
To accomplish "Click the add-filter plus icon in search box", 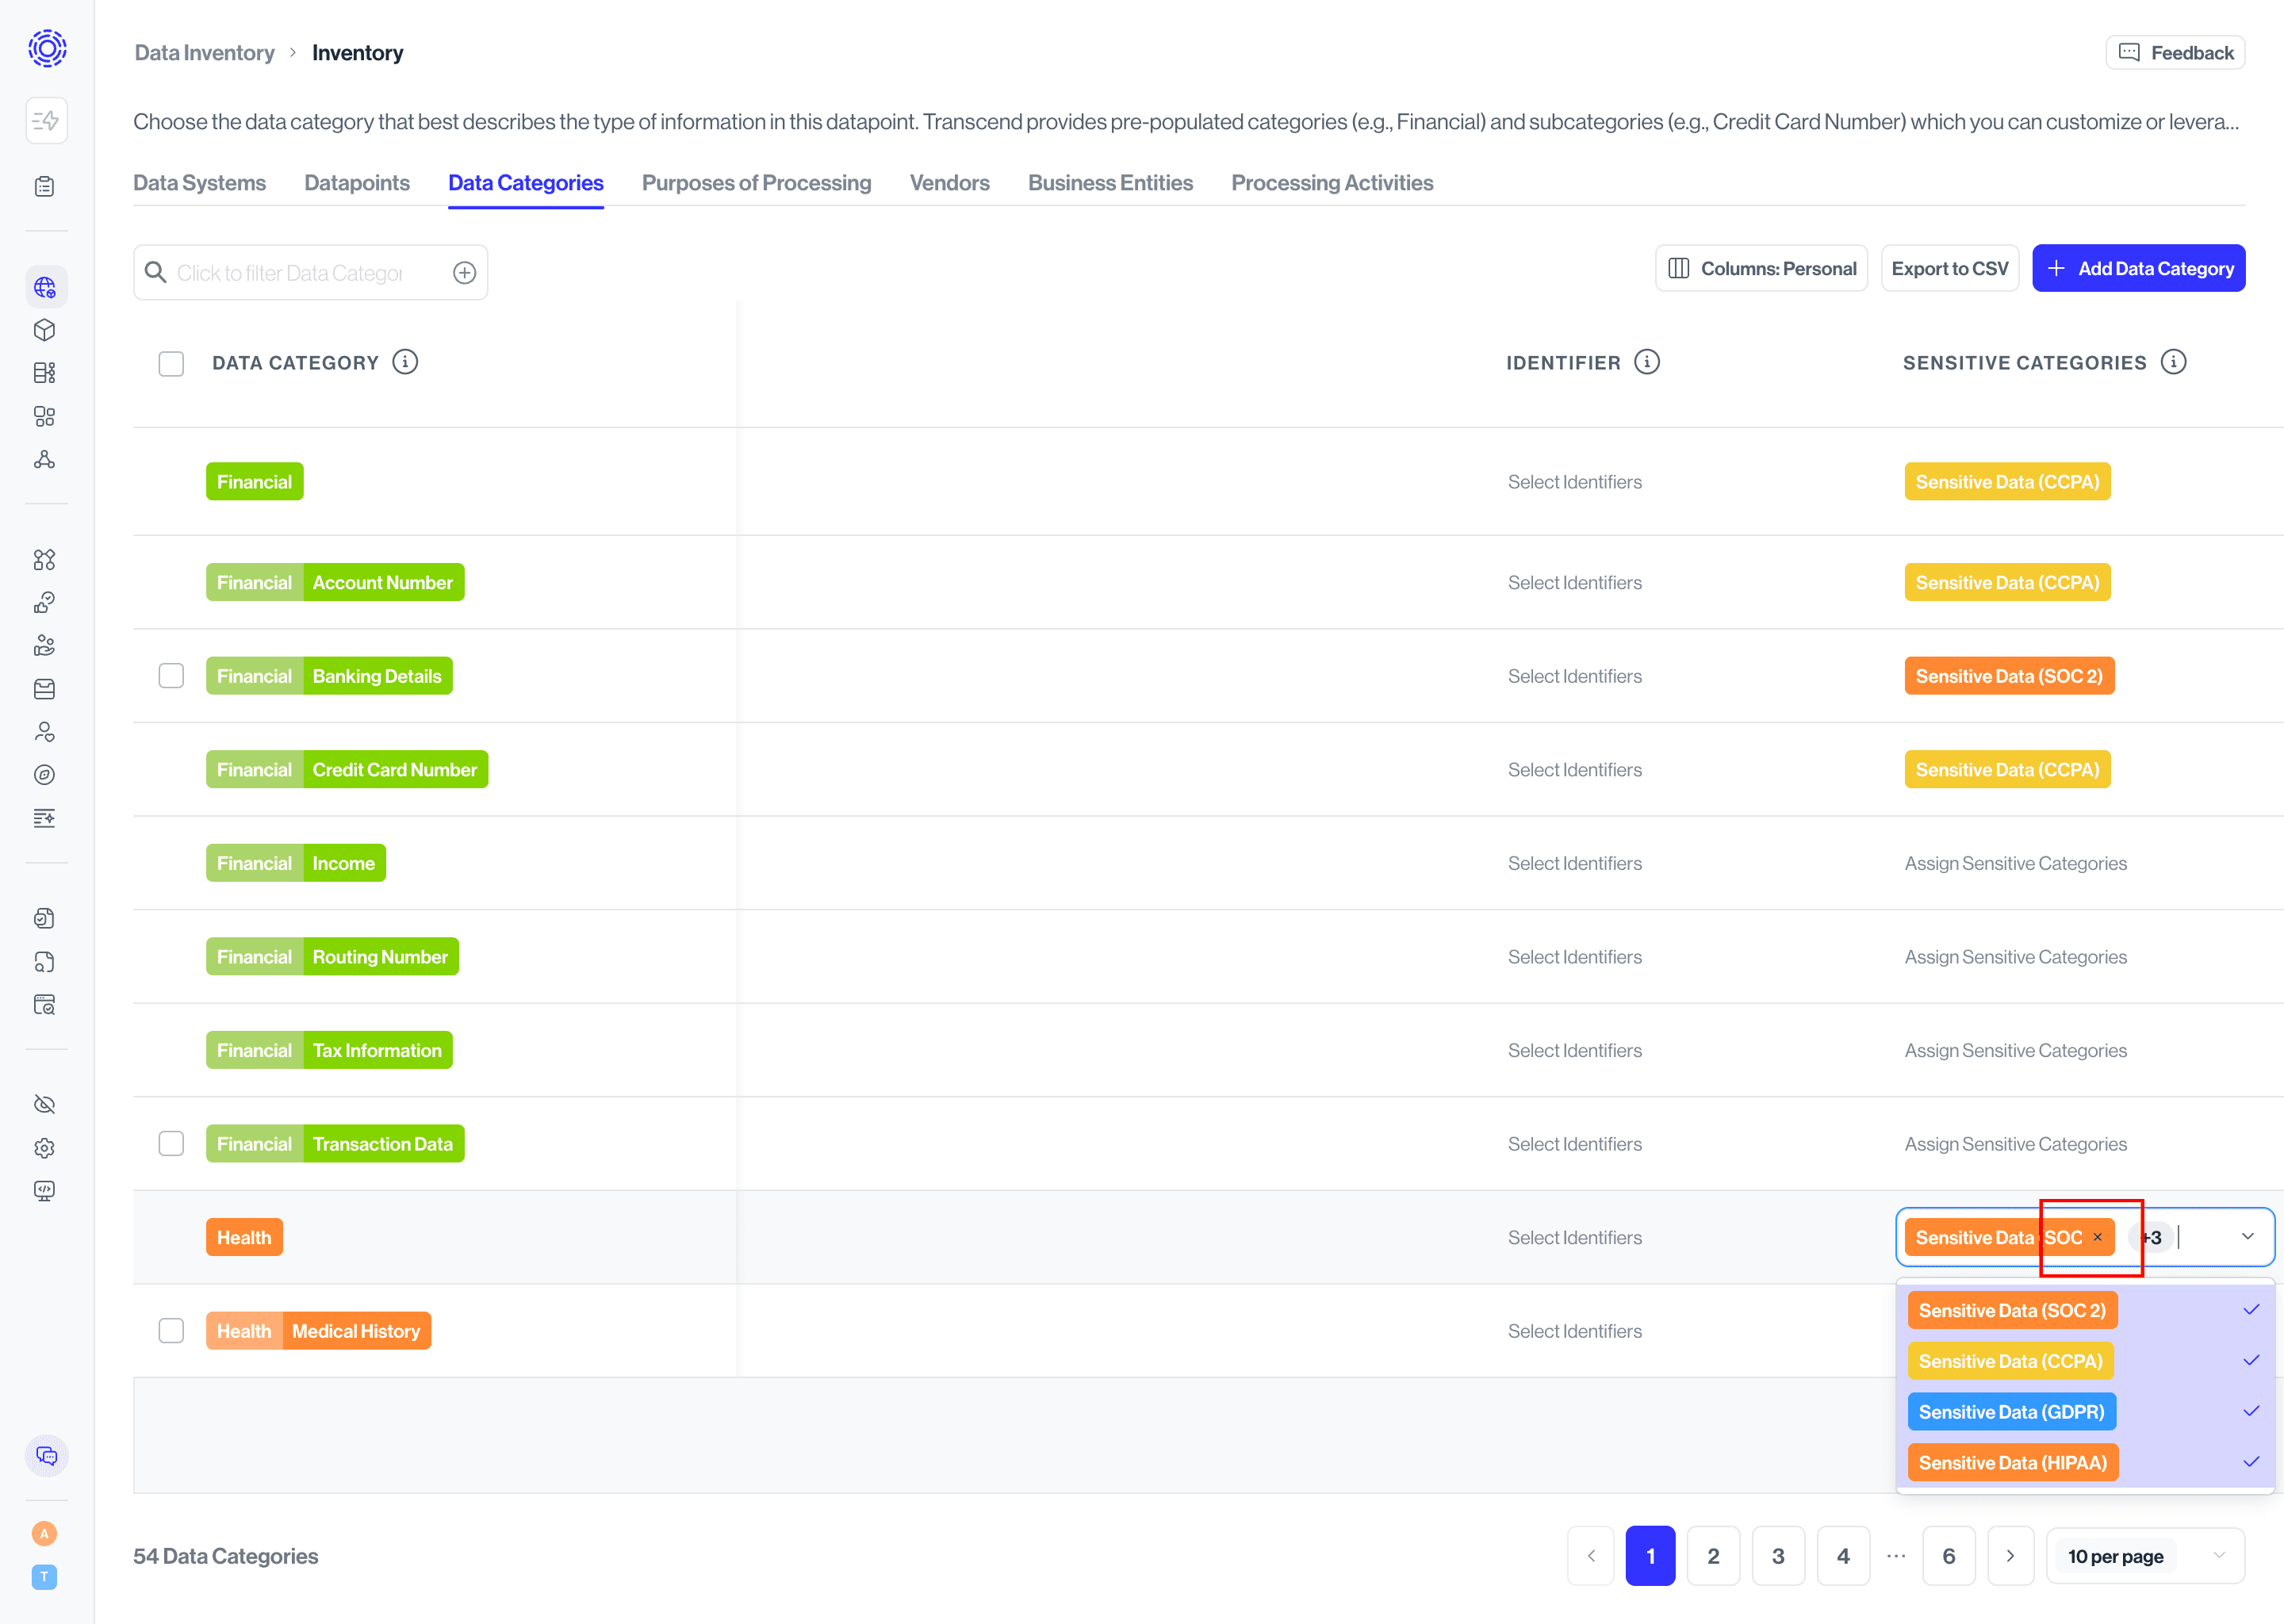I will (465, 273).
